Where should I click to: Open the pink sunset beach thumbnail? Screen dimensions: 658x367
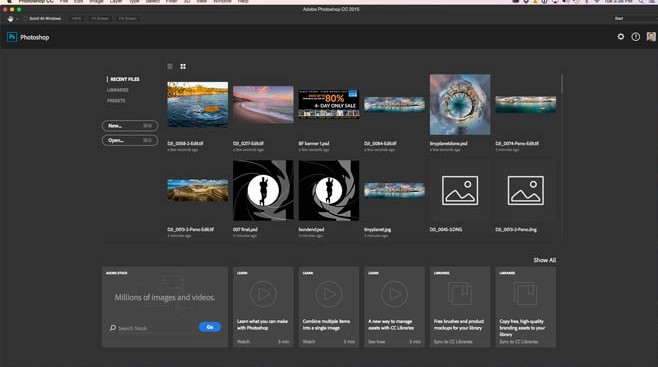click(263, 104)
